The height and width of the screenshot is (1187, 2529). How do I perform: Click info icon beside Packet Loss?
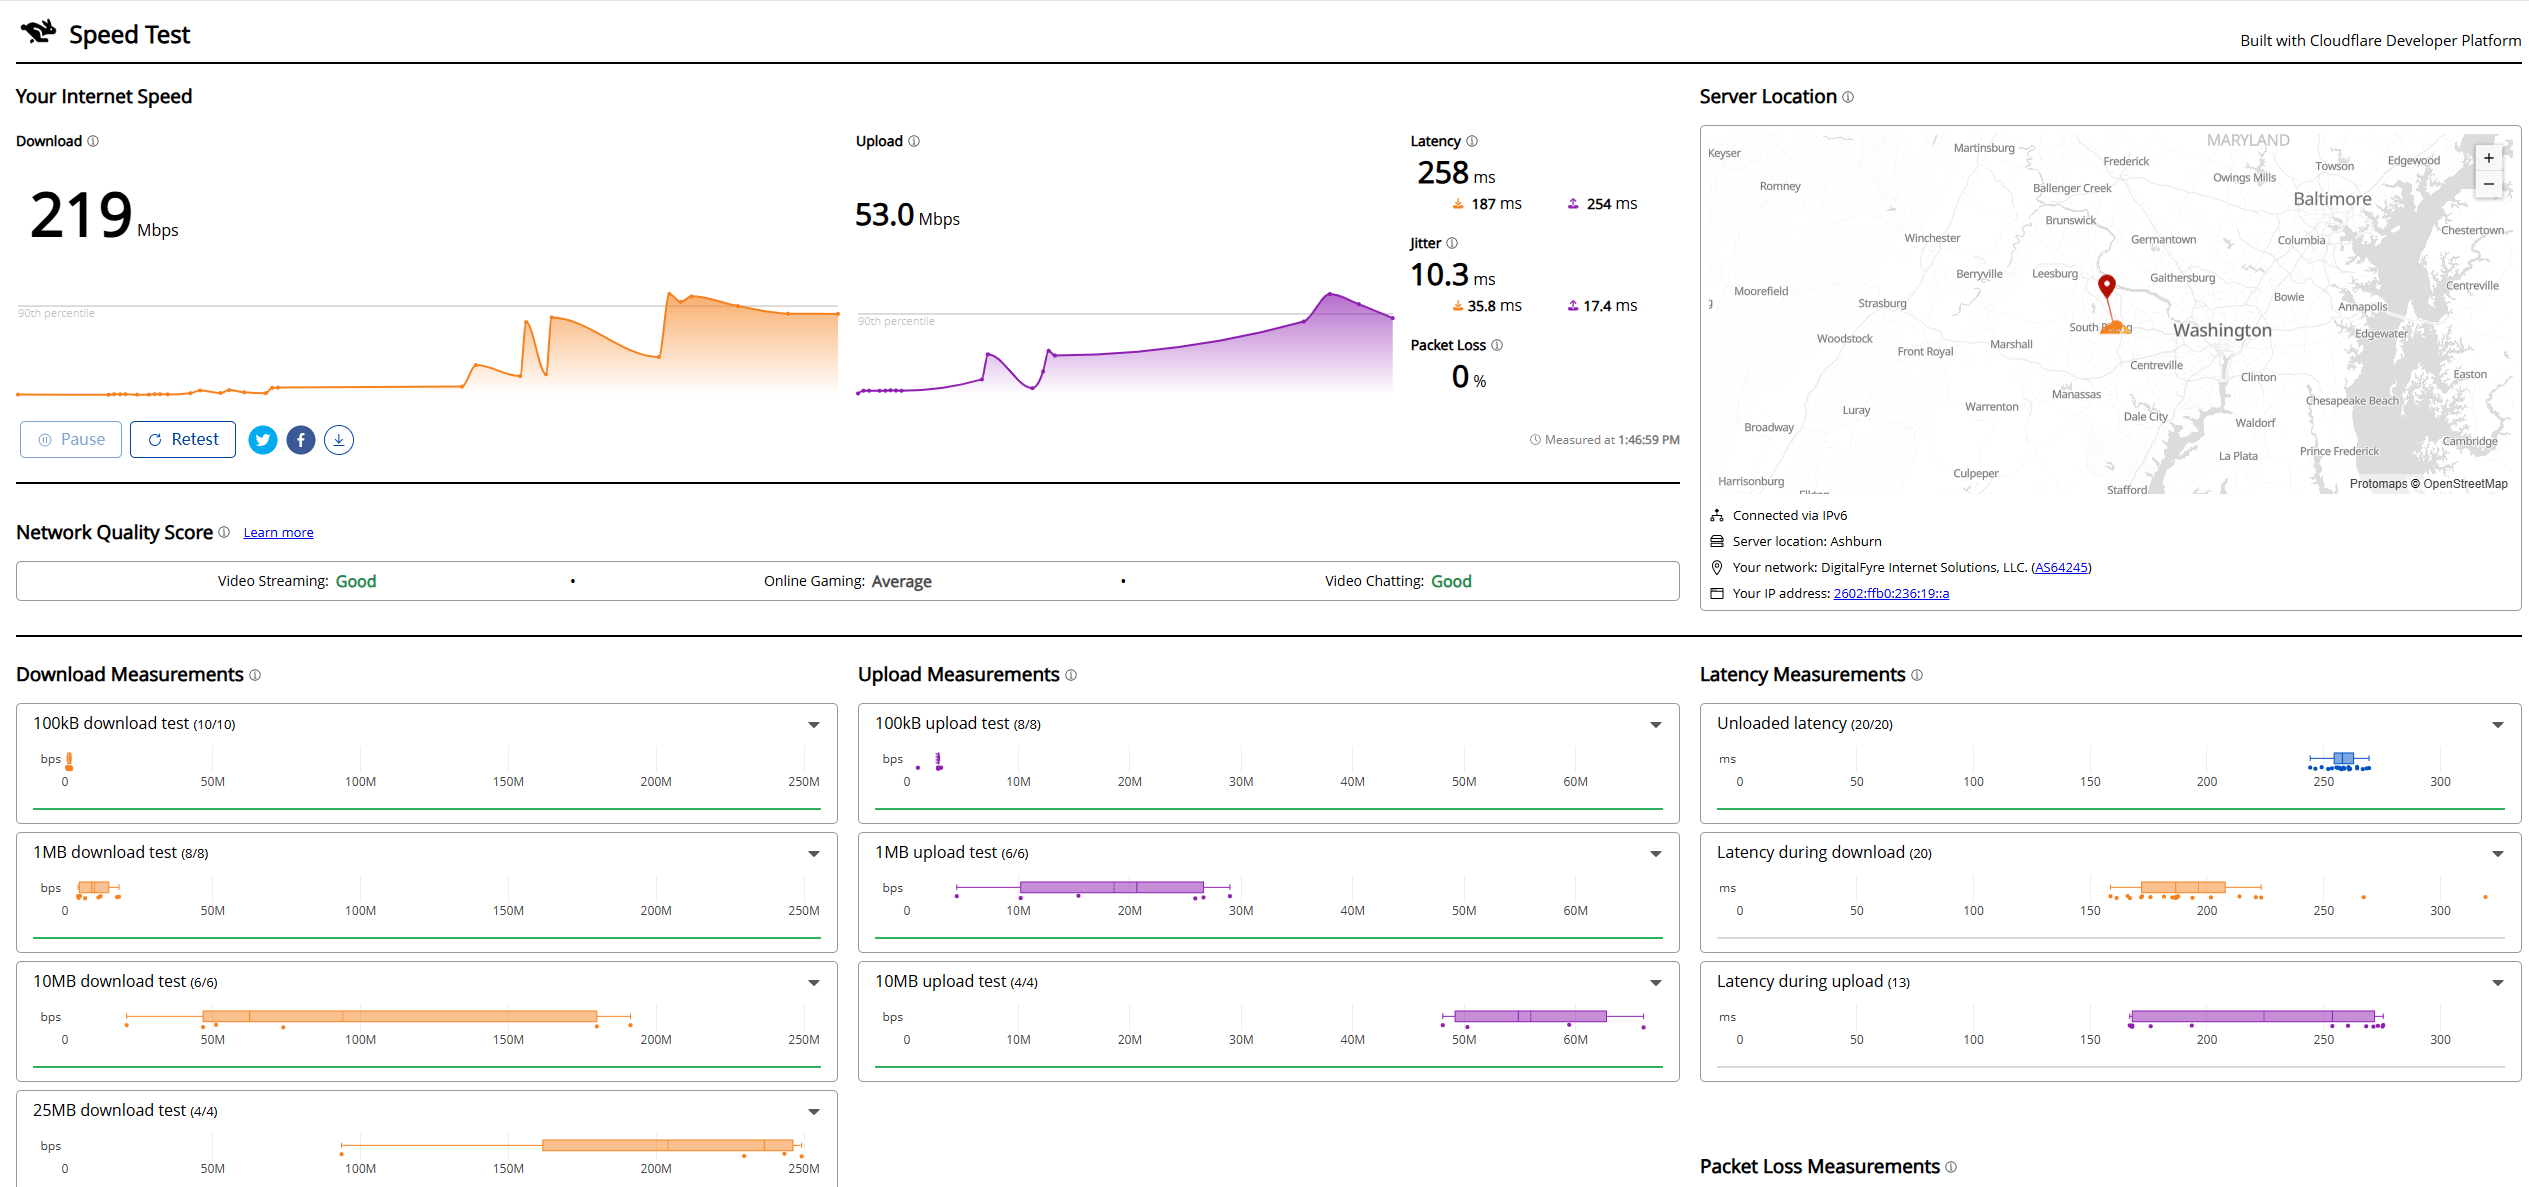click(1497, 345)
